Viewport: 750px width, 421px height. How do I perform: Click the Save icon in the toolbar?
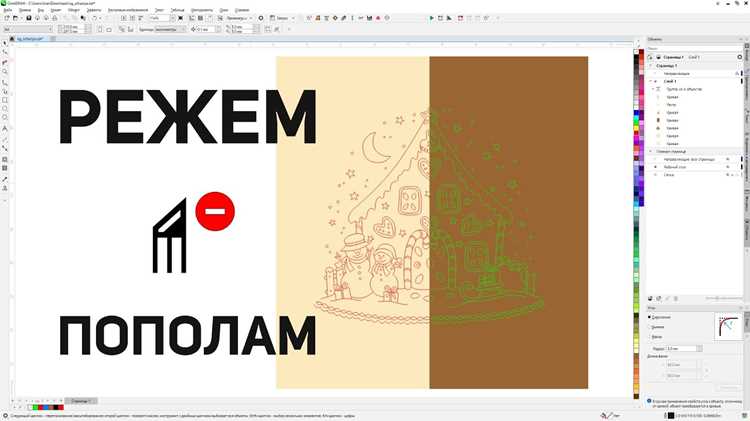pyautogui.click(x=29, y=18)
